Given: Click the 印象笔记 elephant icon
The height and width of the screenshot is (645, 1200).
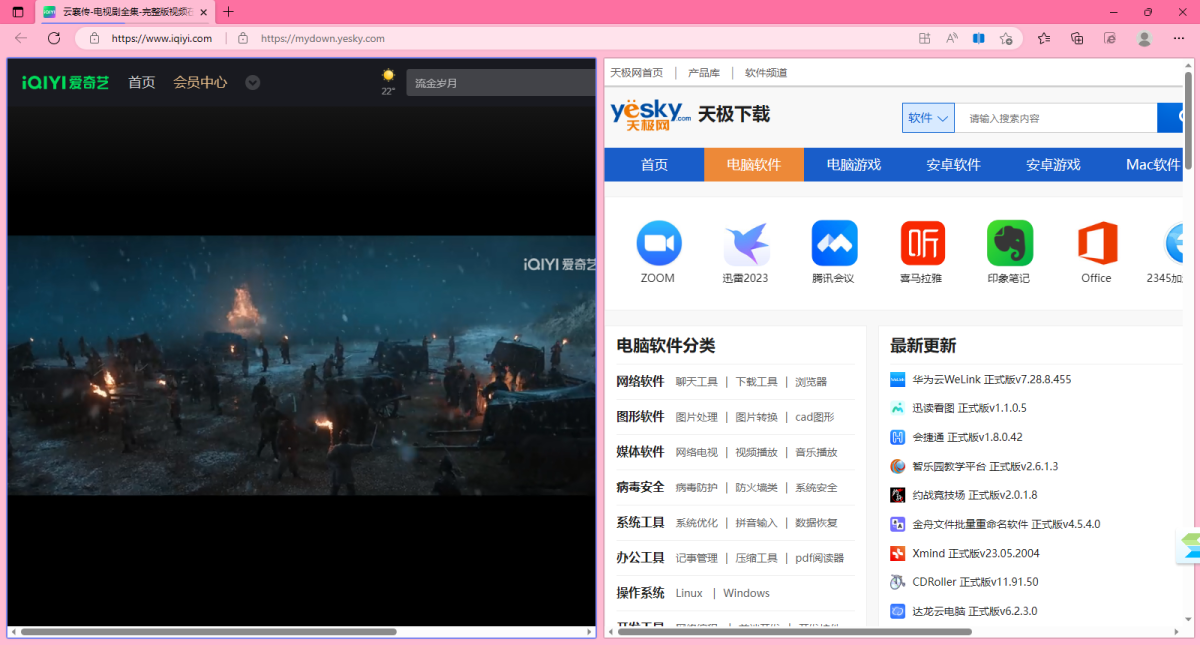Looking at the screenshot, I should (1009, 243).
